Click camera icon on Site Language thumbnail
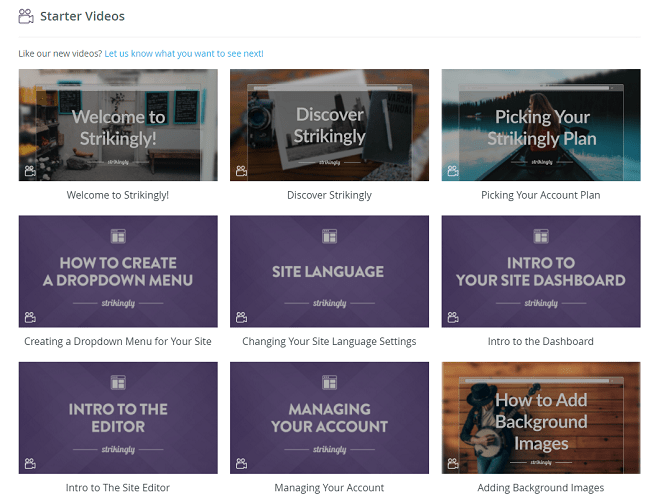Image resolution: width=663 pixels, height=500 pixels. [x=241, y=317]
